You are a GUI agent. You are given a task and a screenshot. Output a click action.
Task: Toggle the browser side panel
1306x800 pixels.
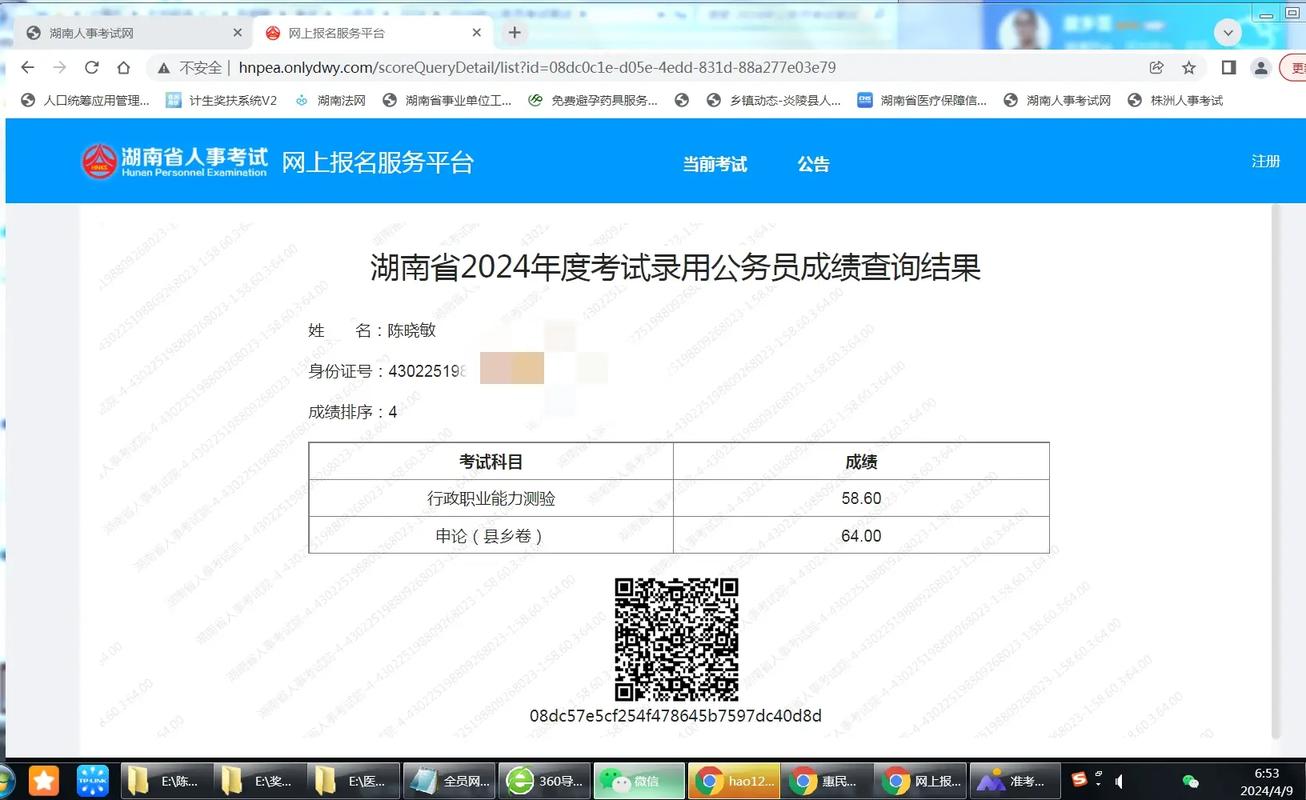click(x=1227, y=68)
